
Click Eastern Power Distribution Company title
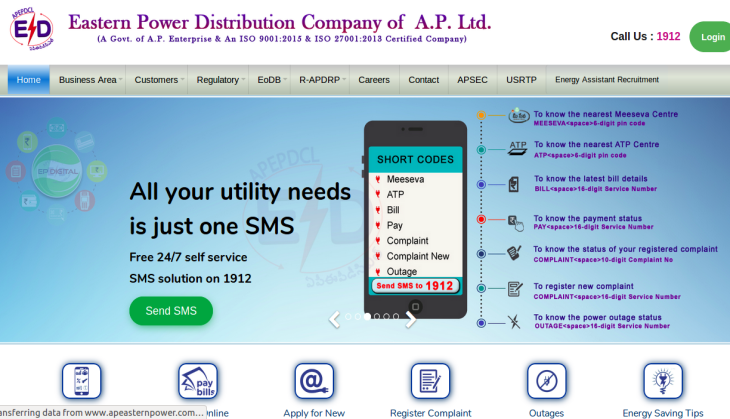pos(279,22)
